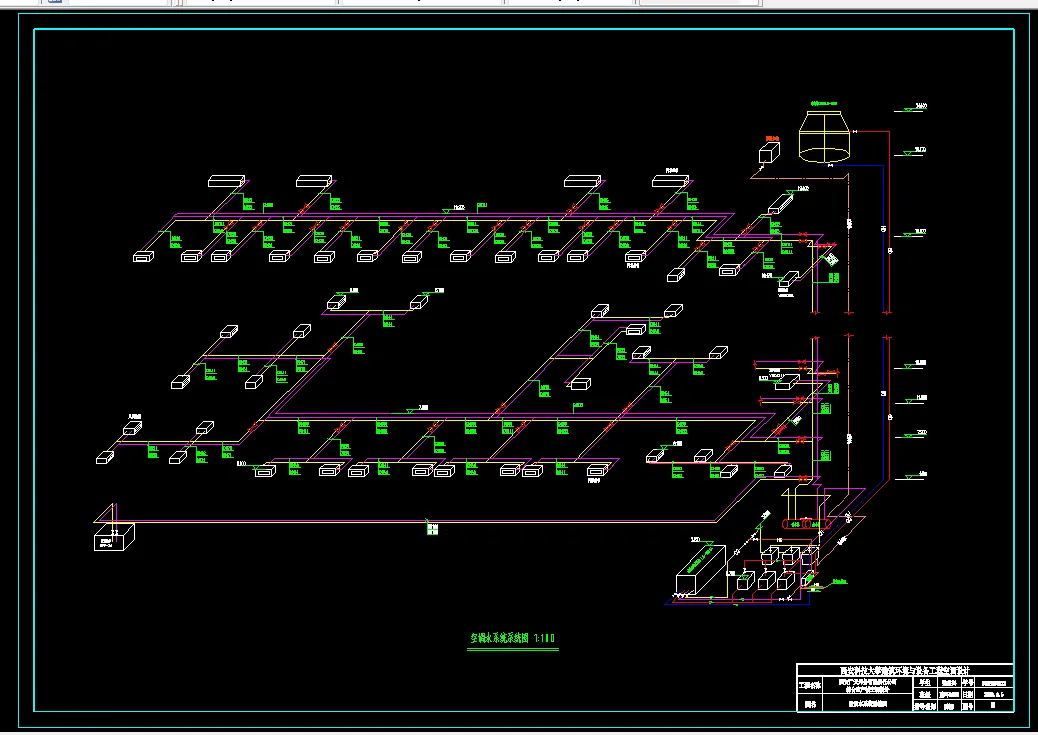The height and width of the screenshot is (735, 1038).
Task: Select the large equipment box at the long pipe's left end
Action: [x=114, y=536]
